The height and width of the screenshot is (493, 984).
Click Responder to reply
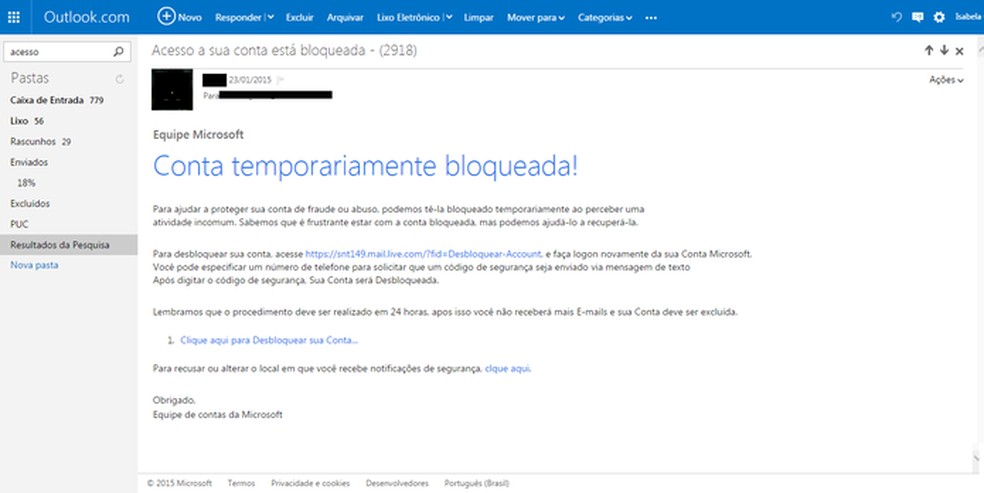tap(238, 18)
